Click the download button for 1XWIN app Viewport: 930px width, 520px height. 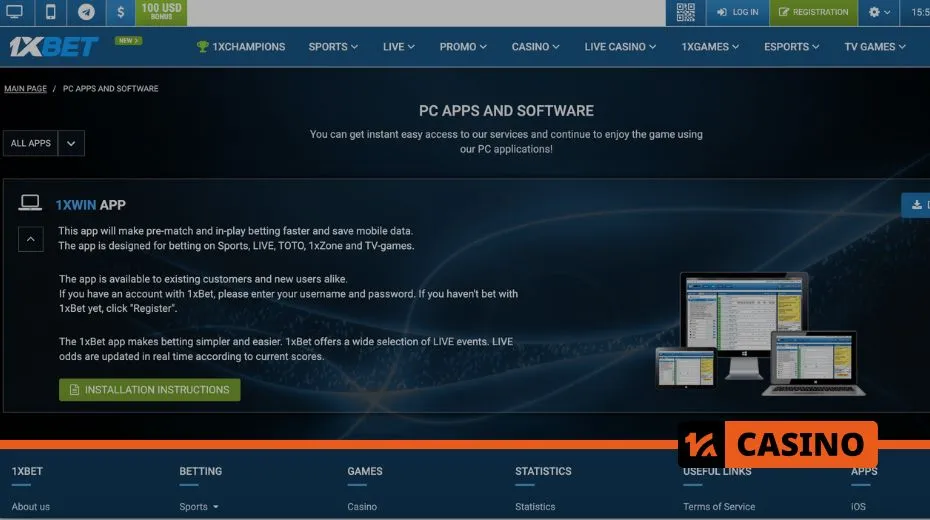coord(917,205)
